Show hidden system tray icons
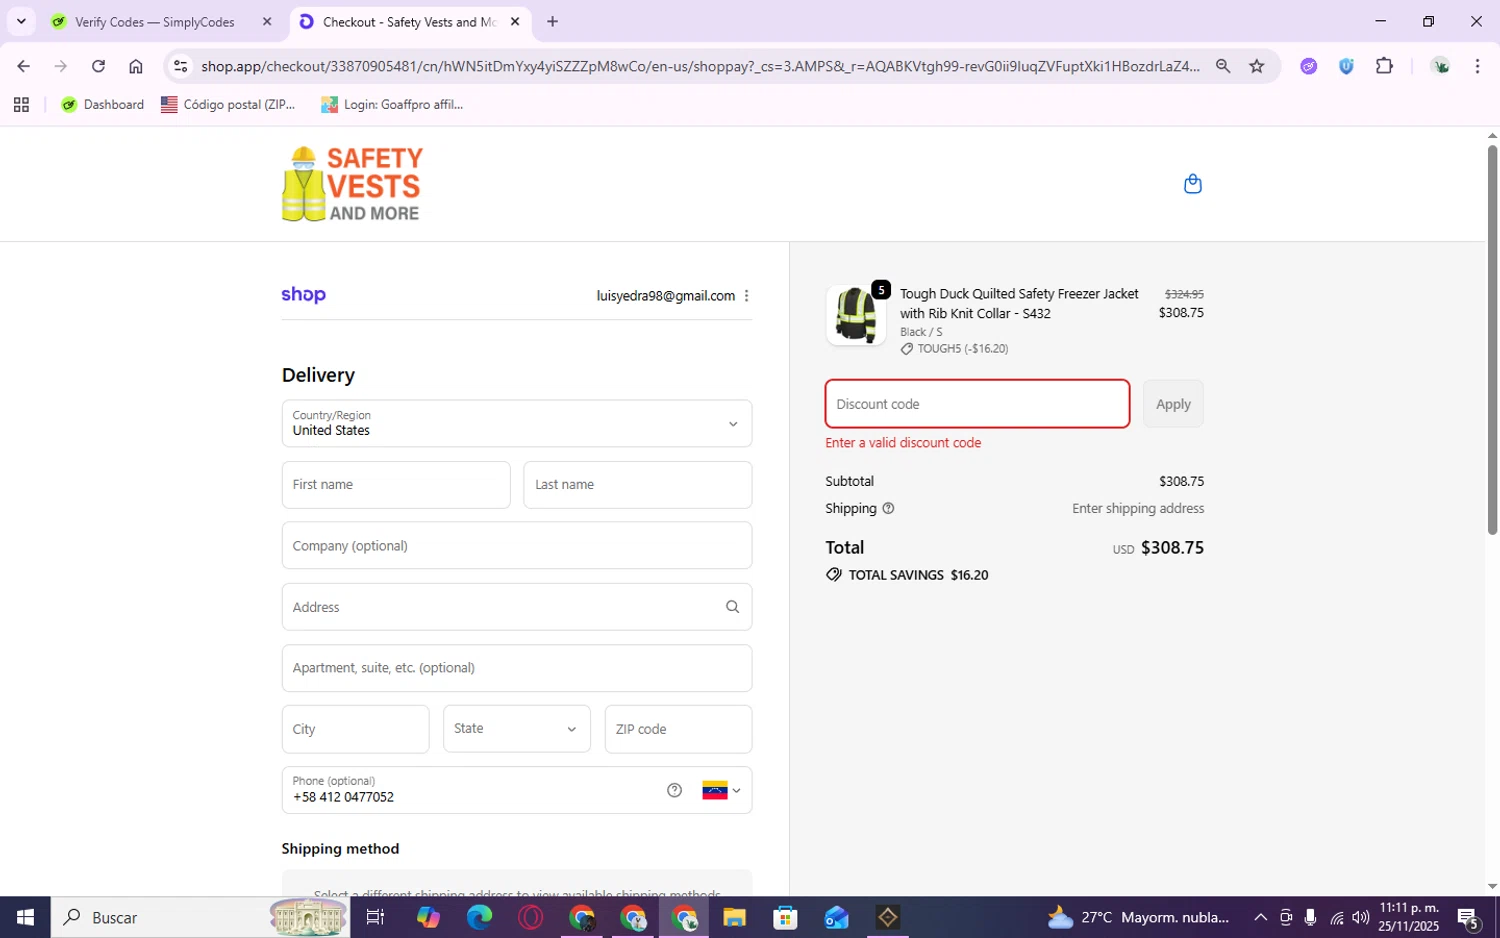The height and width of the screenshot is (938, 1500). (1260, 917)
